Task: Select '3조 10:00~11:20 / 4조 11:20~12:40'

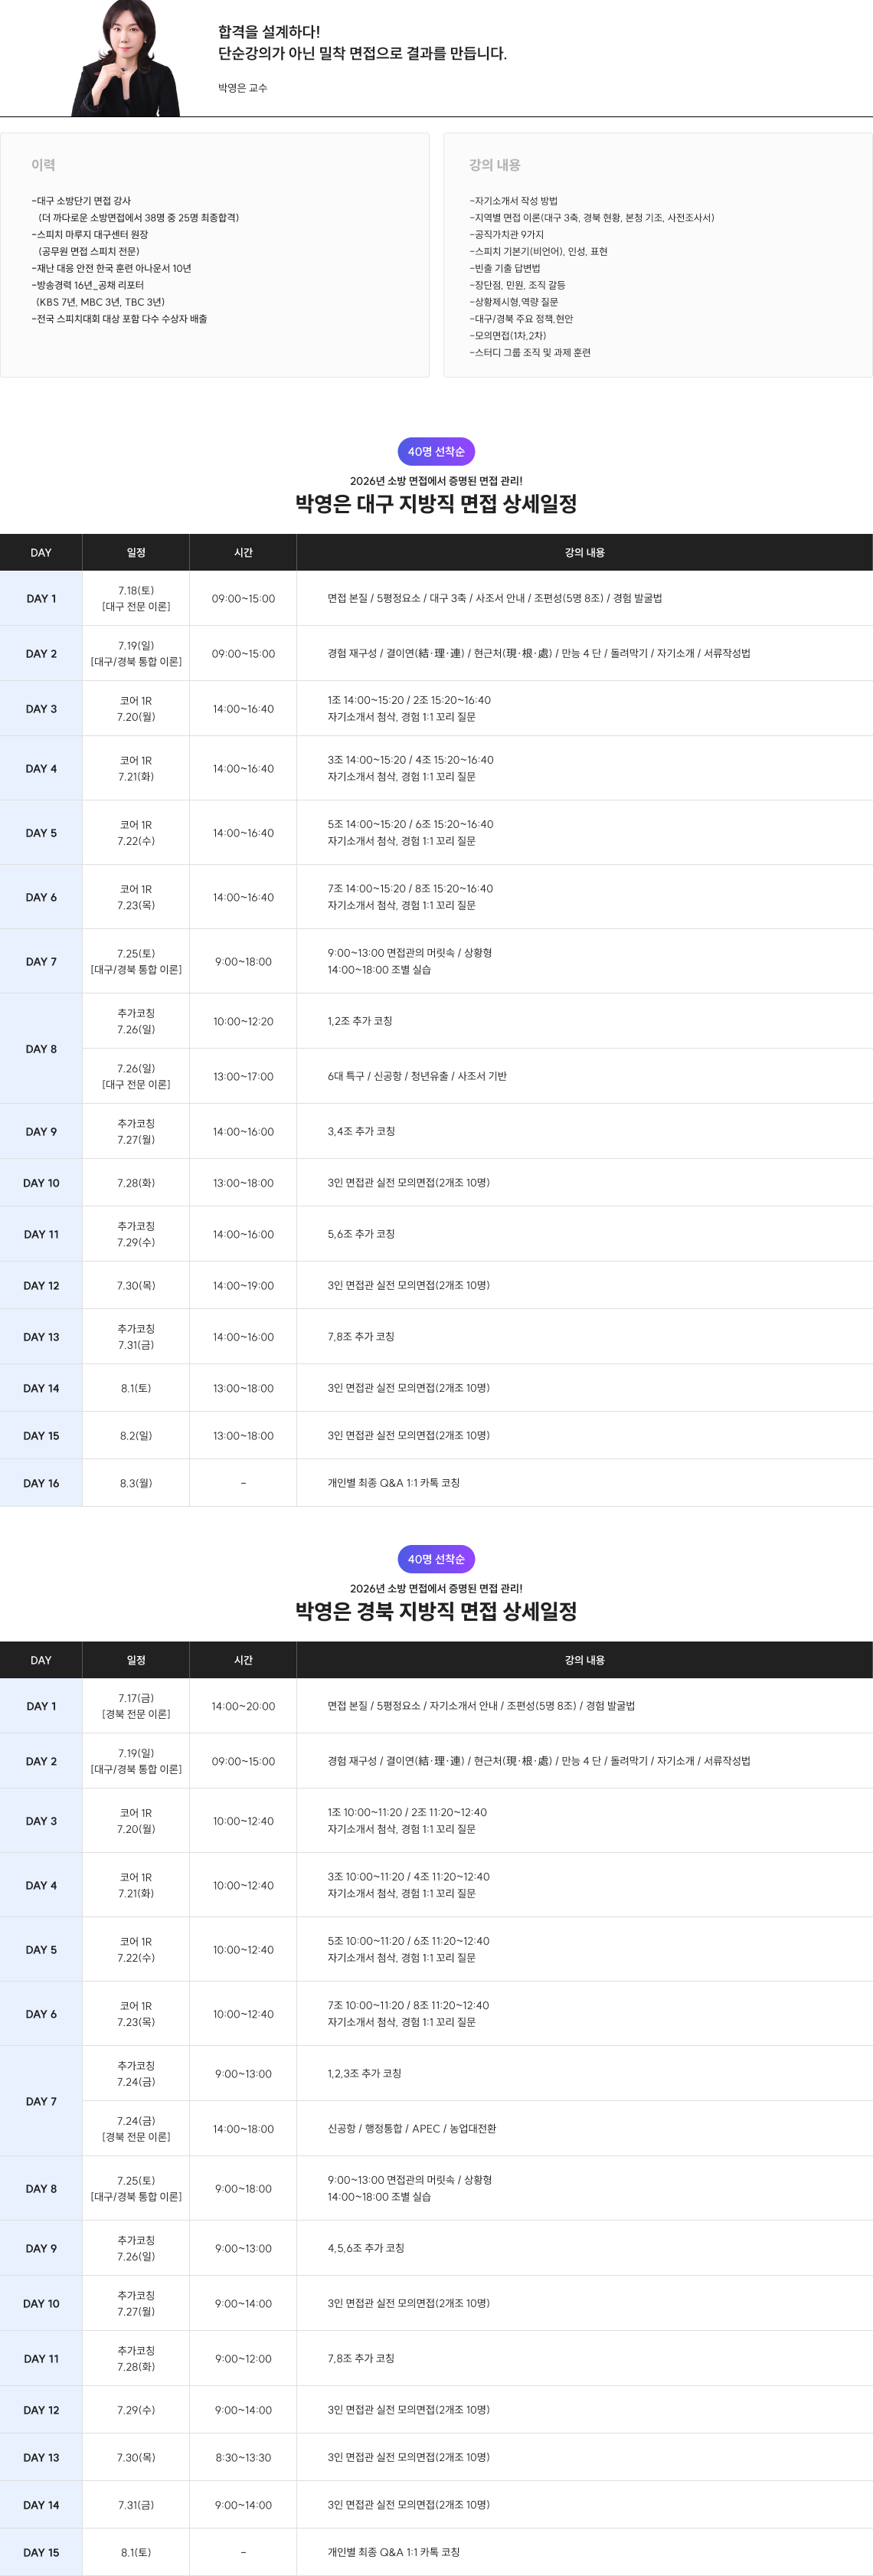Action: coord(408,1877)
